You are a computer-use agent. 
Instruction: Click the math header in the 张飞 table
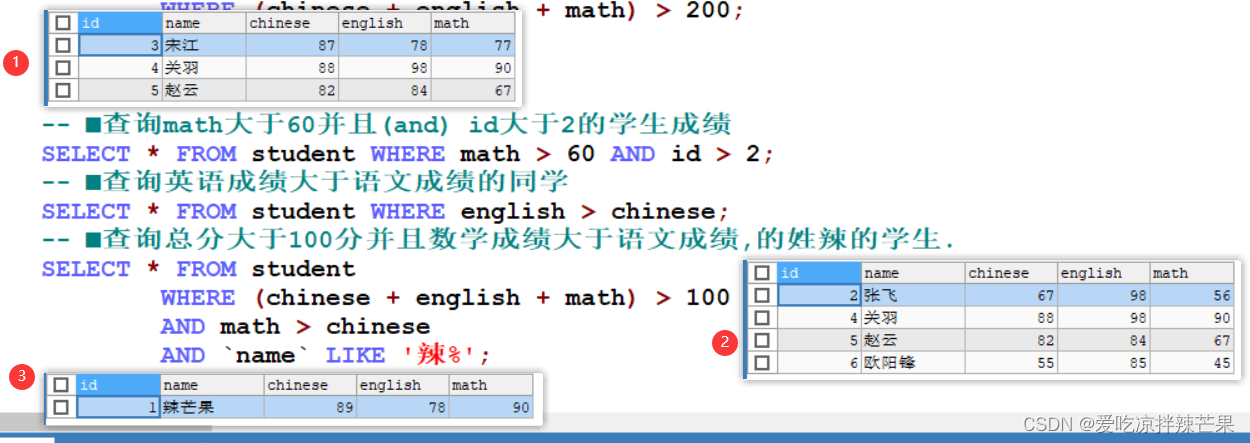coord(1192,272)
